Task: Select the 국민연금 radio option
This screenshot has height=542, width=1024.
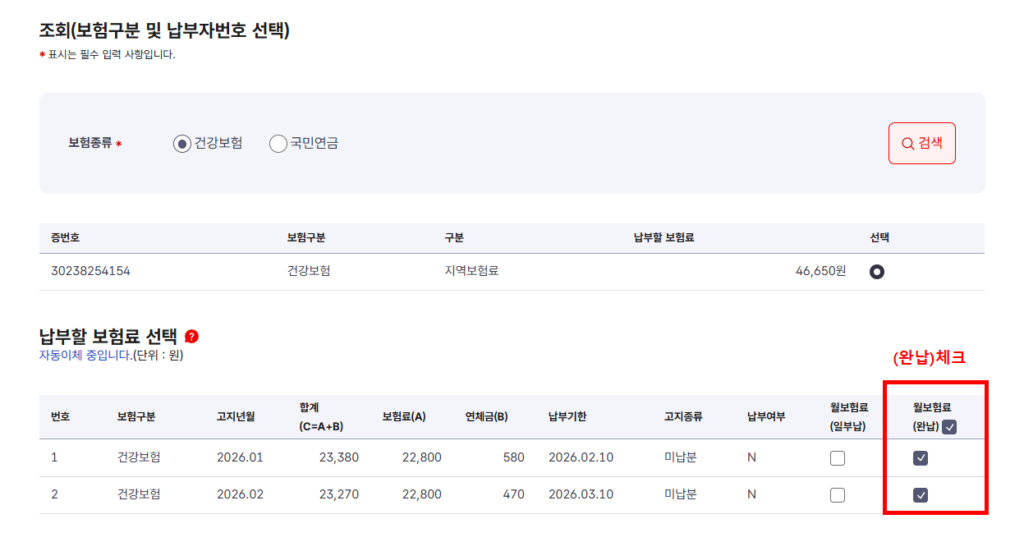Action: click(x=278, y=144)
